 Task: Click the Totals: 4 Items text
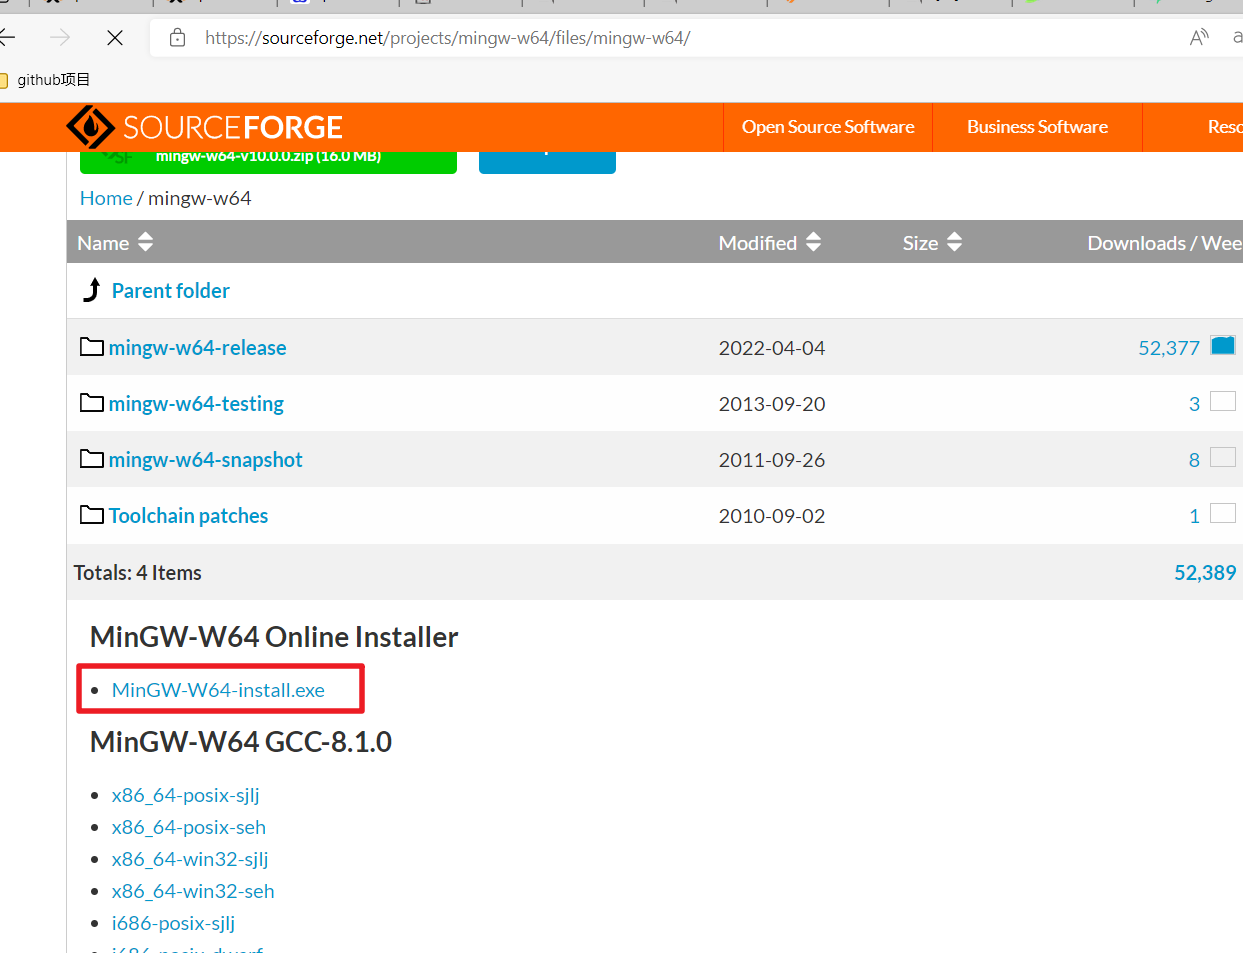[138, 573]
